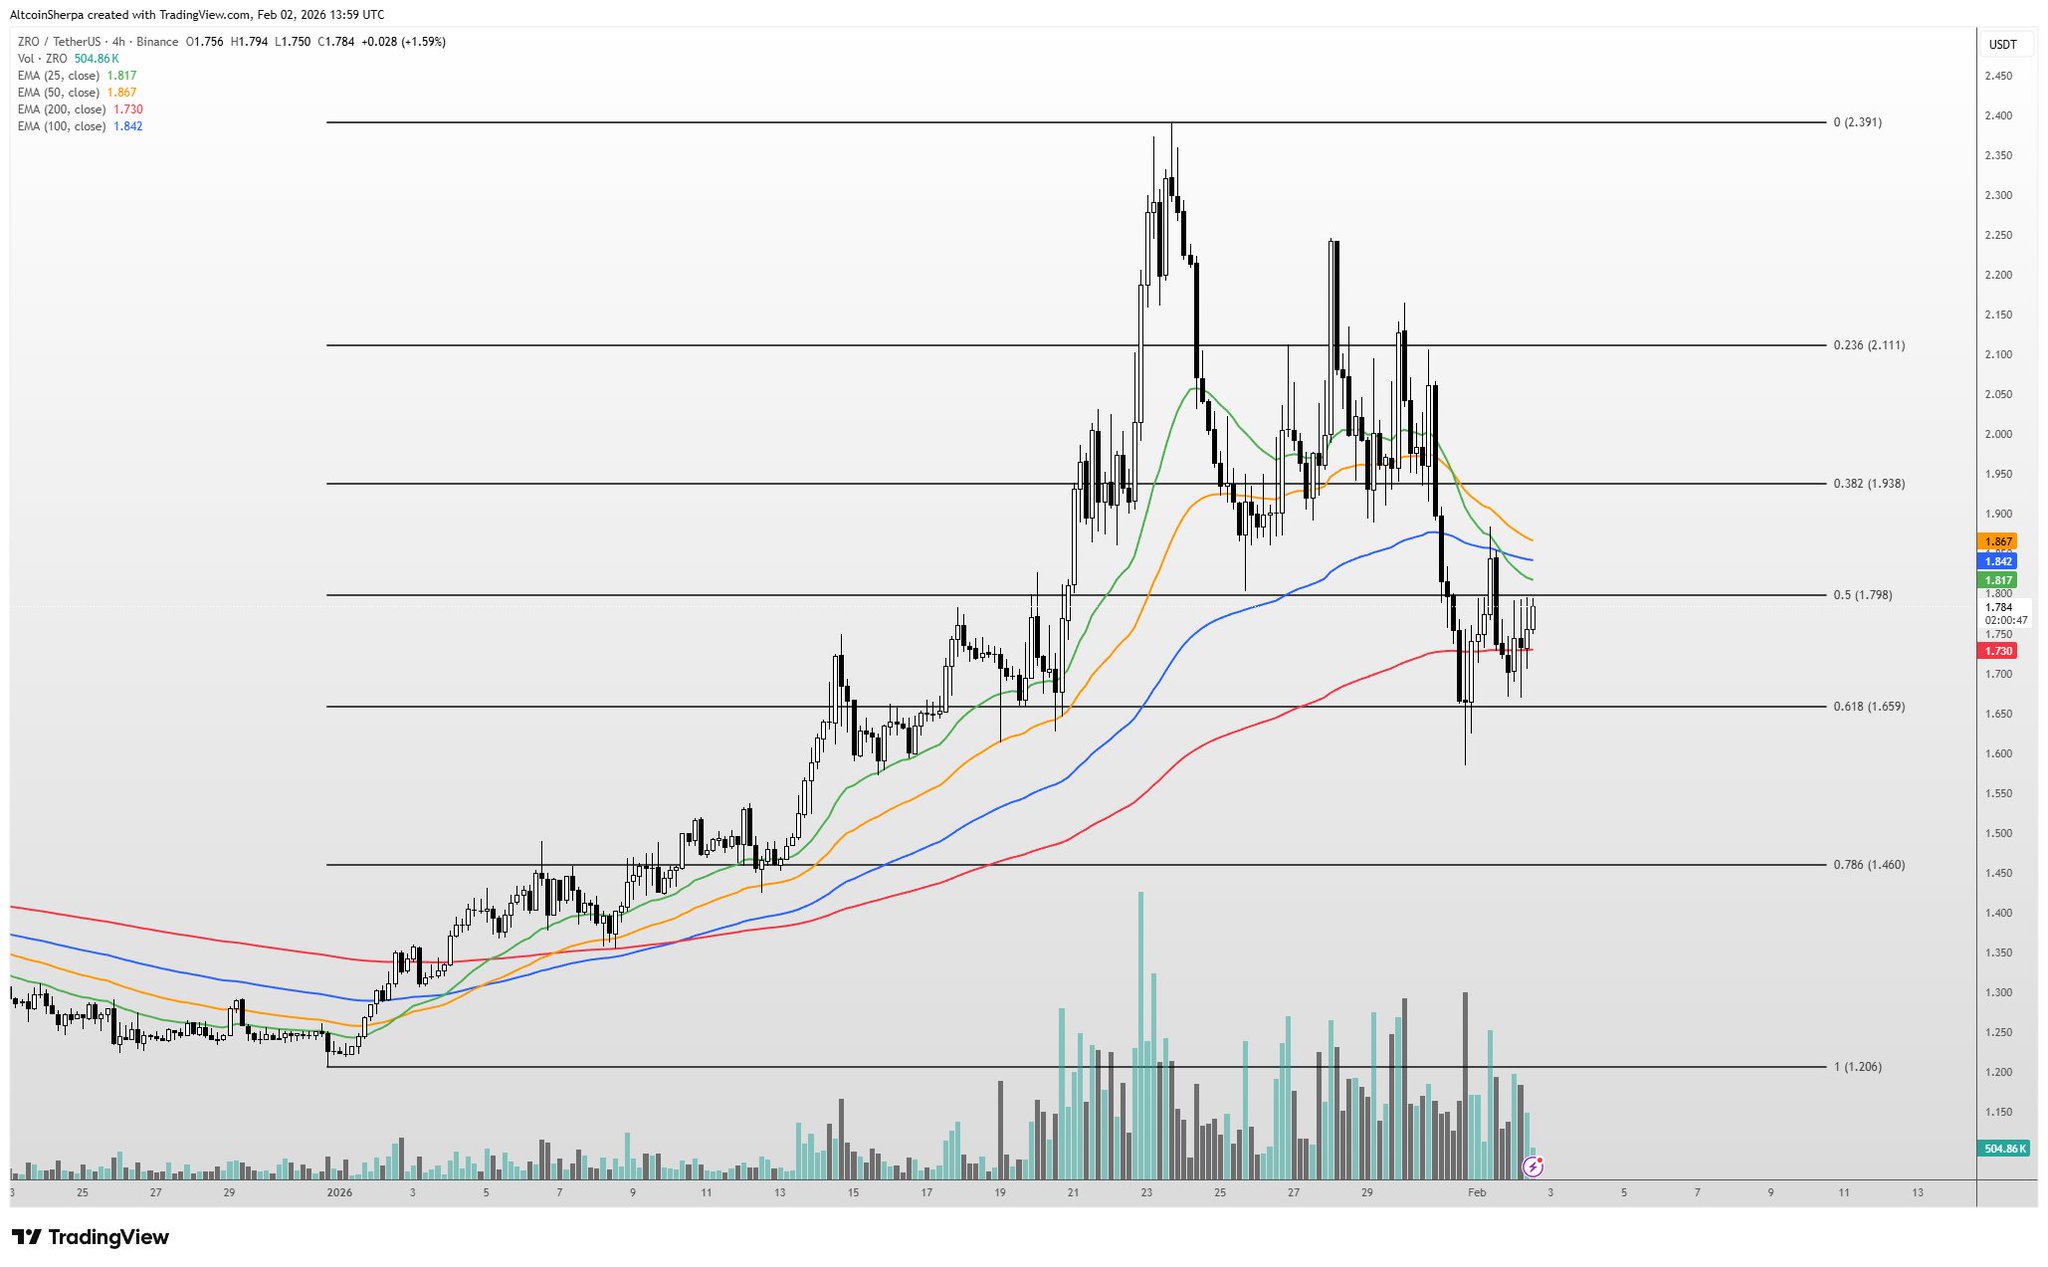Select the 0.5 (1.798) Fibonacci label
Image resolution: width=2048 pixels, height=1267 pixels.
point(1862,596)
